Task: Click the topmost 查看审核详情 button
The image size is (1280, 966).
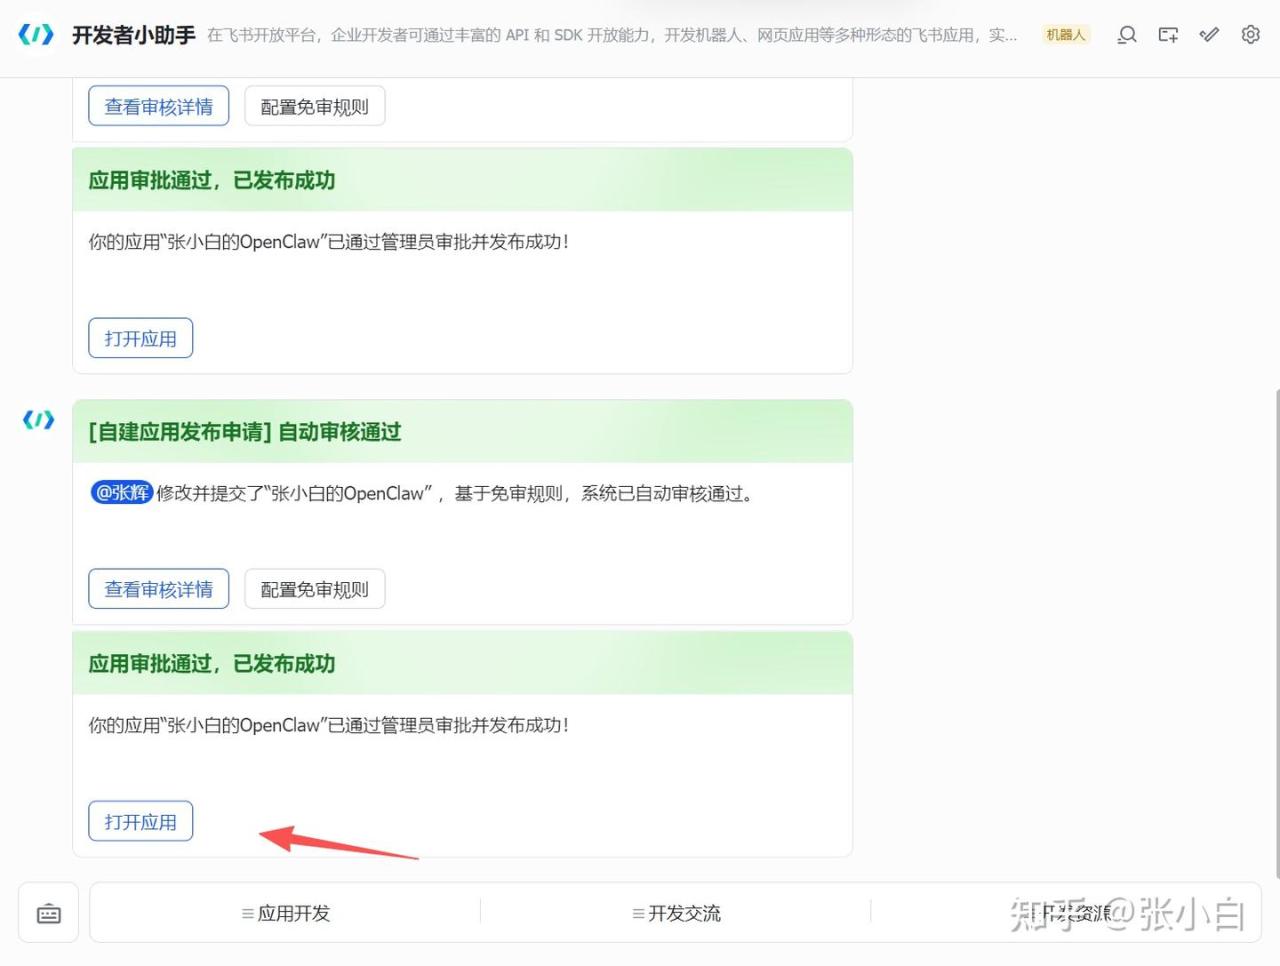Action: coord(158,107)
